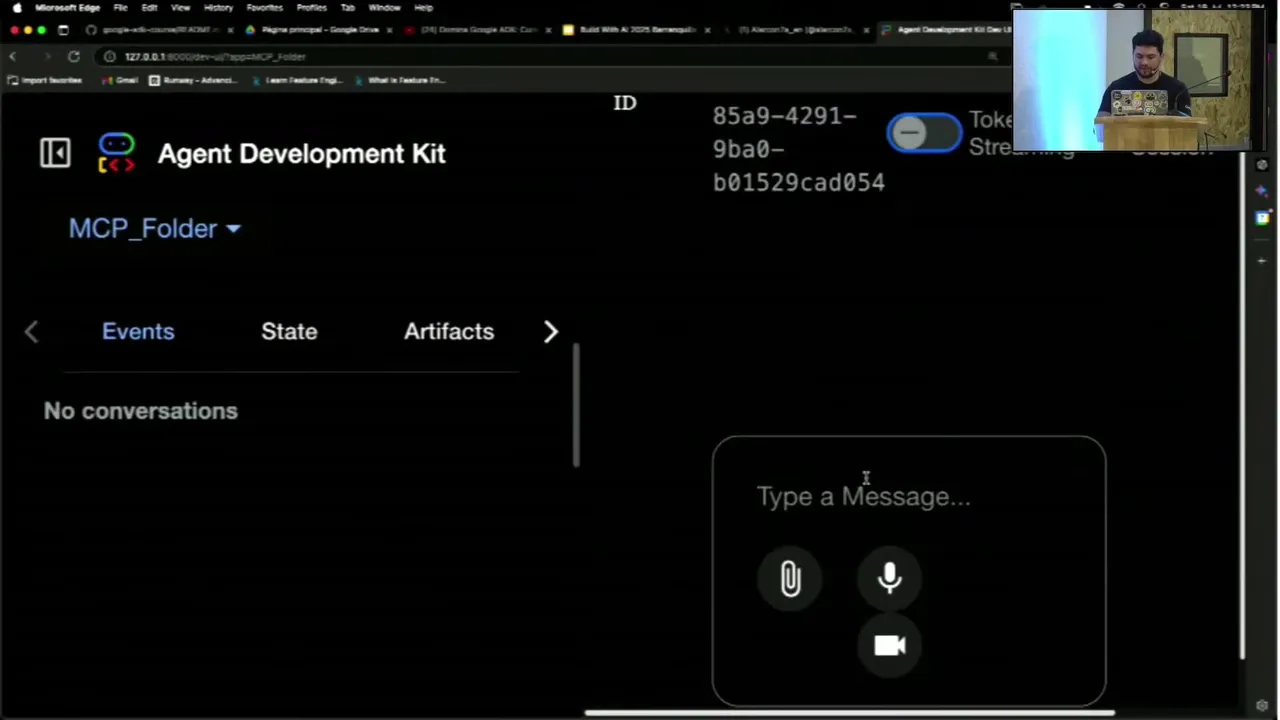Screen dimensions: 1280x720
Task: Click the search icon in the address bar
Action: (992, 56)
